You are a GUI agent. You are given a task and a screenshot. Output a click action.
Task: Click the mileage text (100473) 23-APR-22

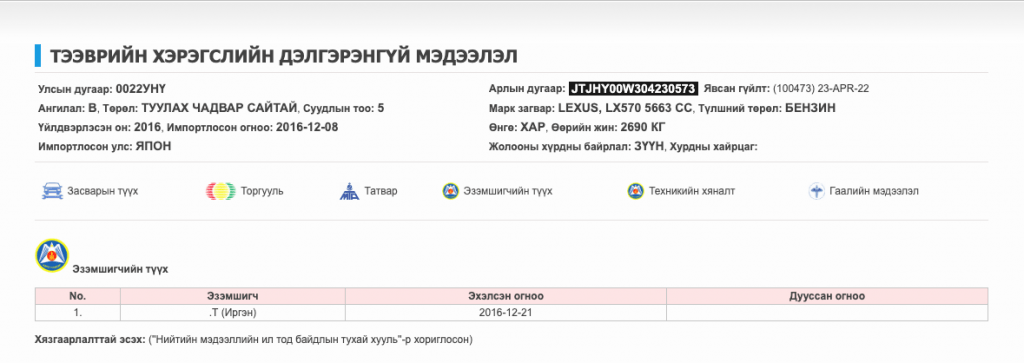pos(821,89)
